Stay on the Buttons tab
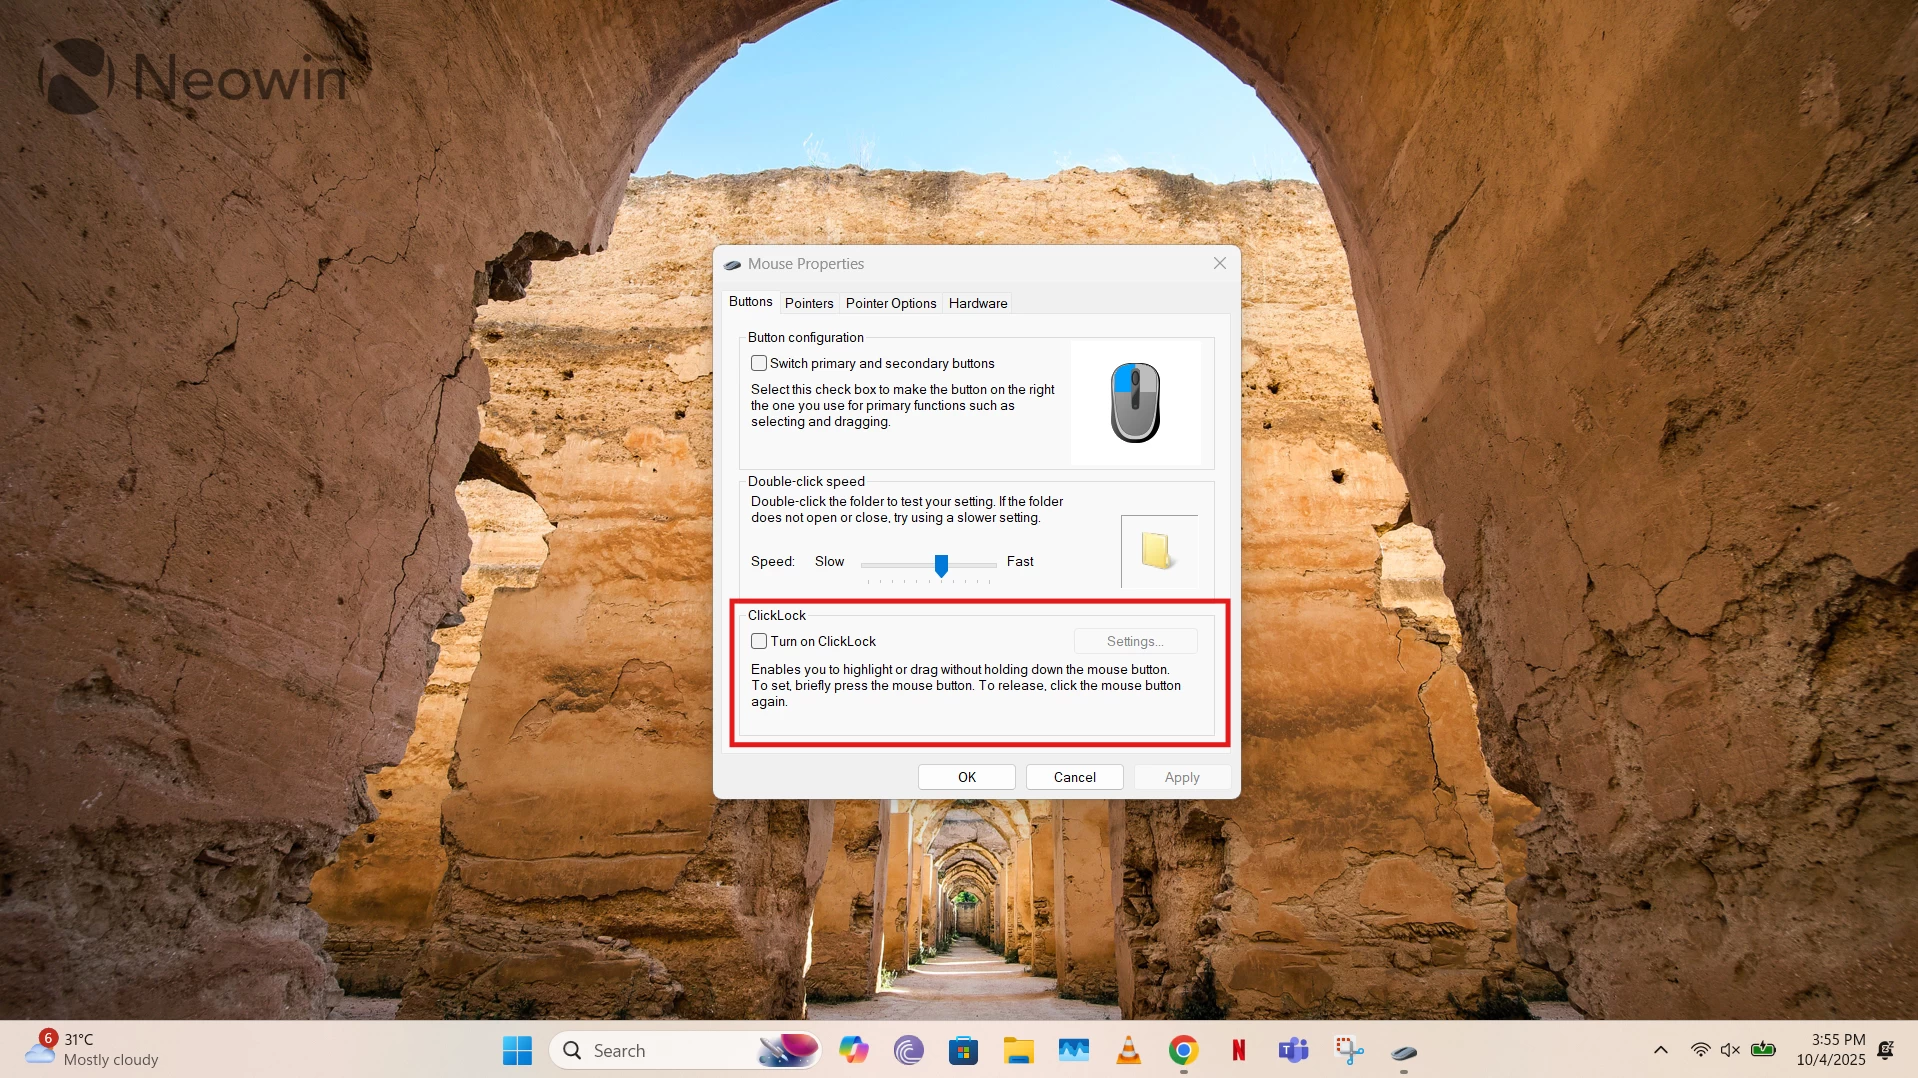Image resolution: width=1918 pixels, height=1078 pixels. 750,302
